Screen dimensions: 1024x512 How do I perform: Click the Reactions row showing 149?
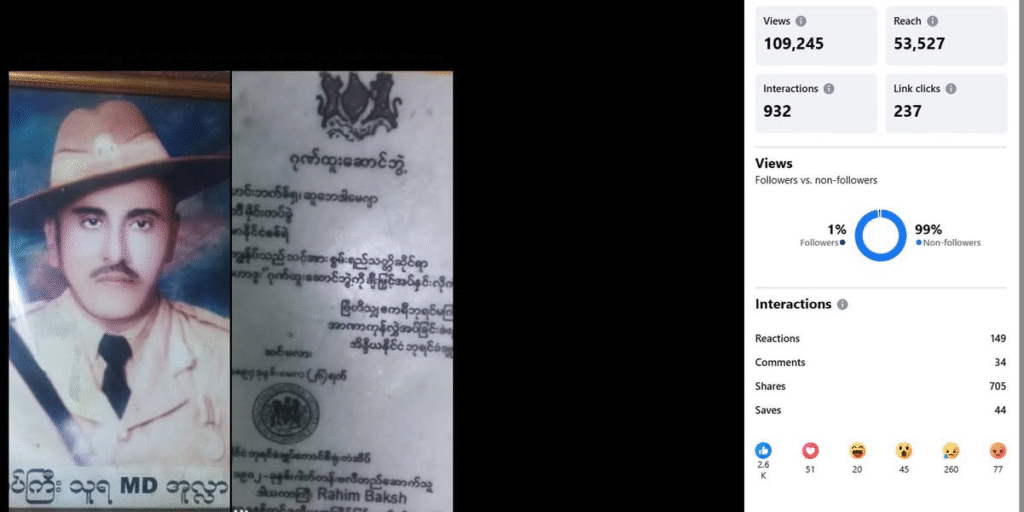[x=880, y=338]
